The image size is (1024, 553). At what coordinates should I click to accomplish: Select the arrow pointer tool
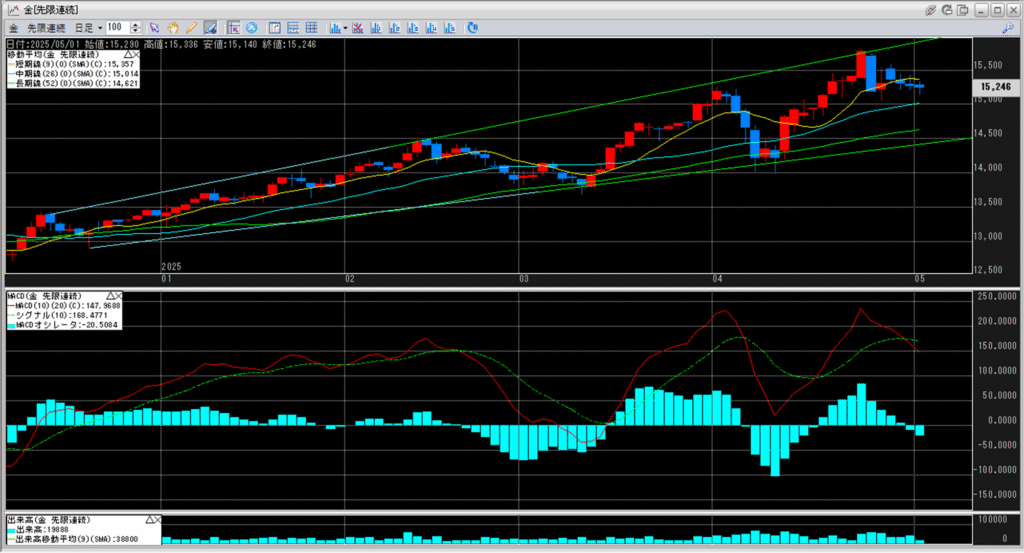coord(153,27)
